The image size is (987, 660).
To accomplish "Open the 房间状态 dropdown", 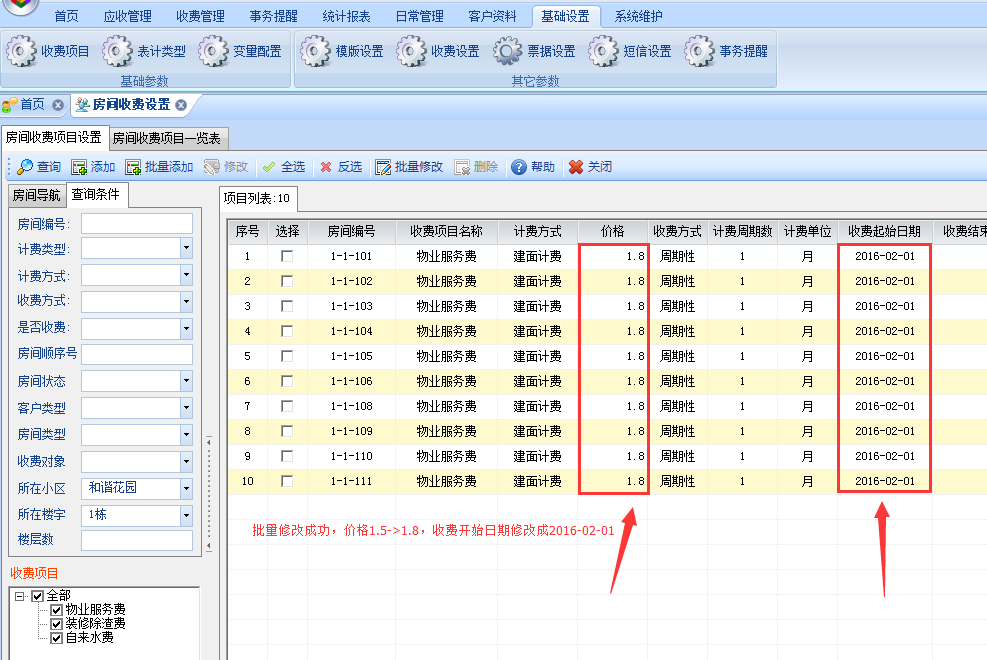I will pos(186,381).
